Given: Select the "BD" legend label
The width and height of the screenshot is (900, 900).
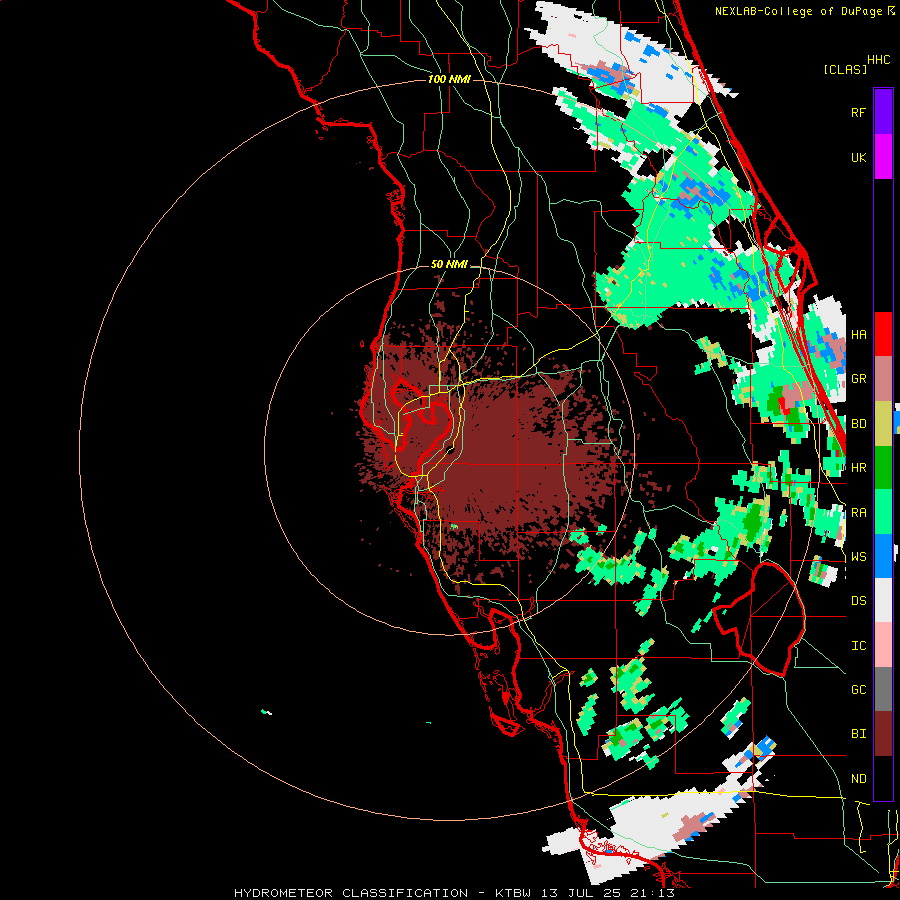Looking at the screenshot, I should pyautogui.click(x=858, y=424).
